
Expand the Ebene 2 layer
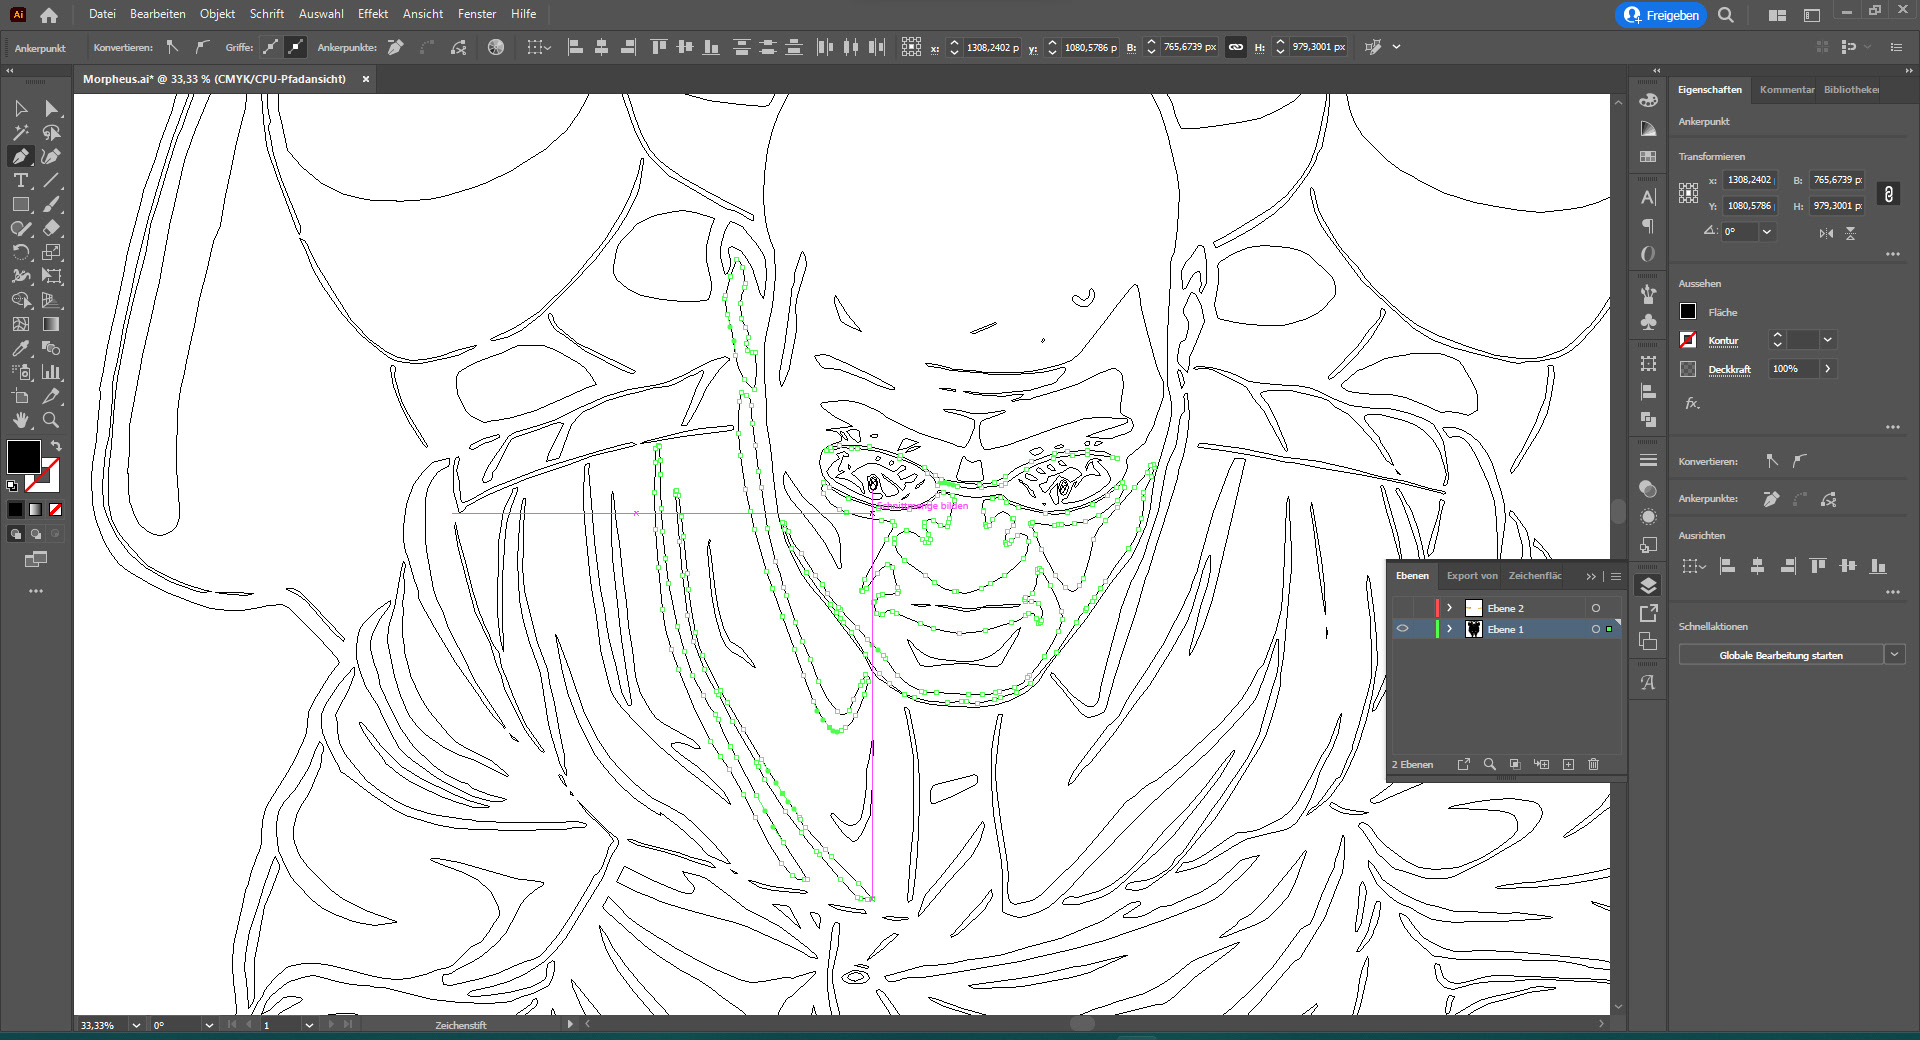point(1449,608)
